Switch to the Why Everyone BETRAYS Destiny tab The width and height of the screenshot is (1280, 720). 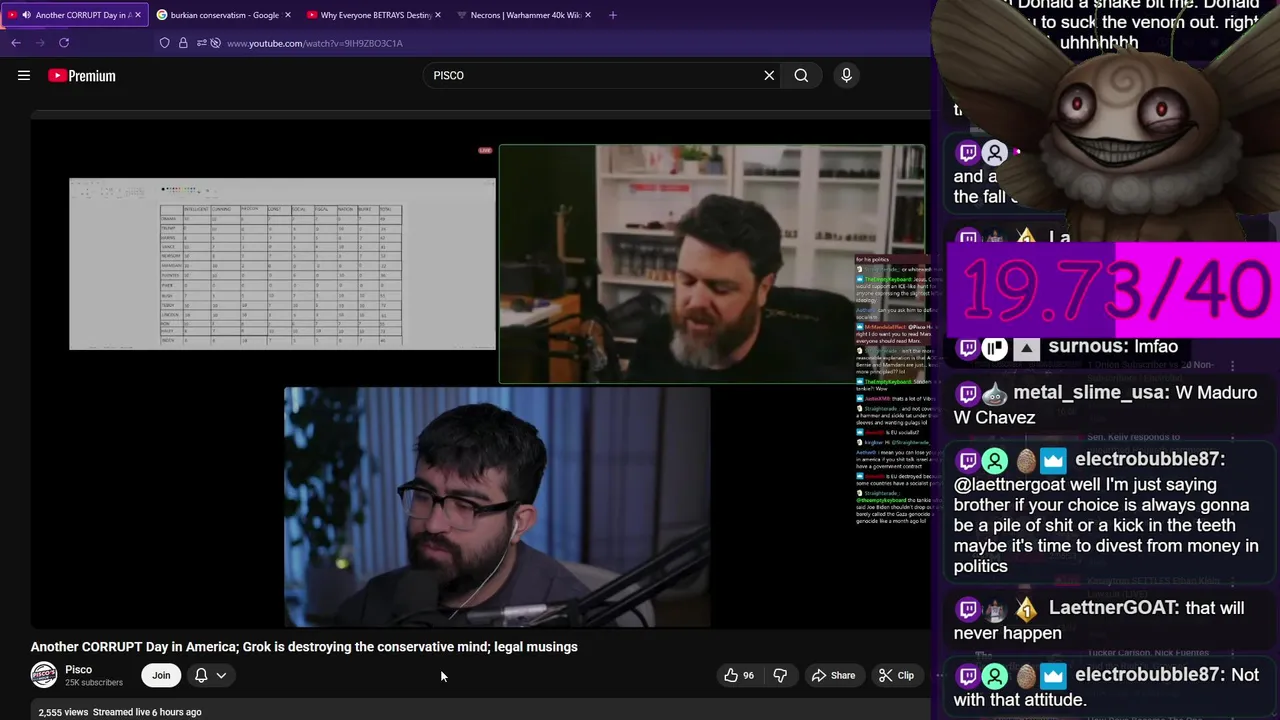(374, 15)
